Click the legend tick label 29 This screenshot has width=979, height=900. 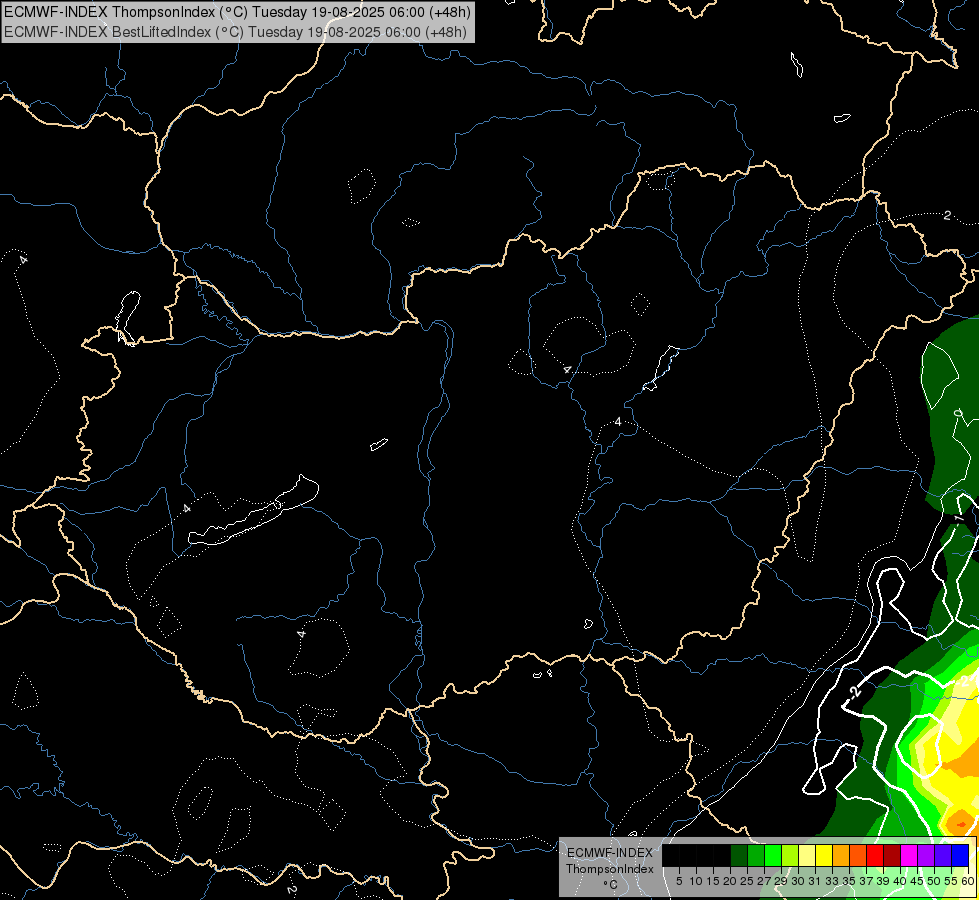click(x=782, y=881)
